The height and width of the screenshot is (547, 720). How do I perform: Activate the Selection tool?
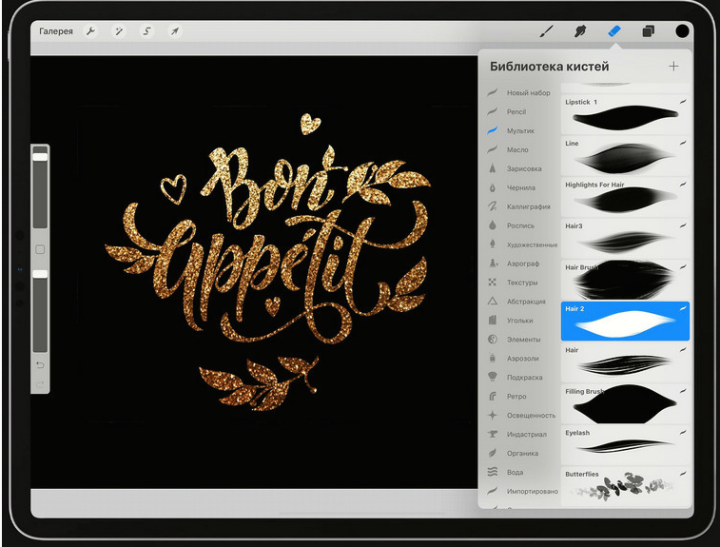pos(147,31)
